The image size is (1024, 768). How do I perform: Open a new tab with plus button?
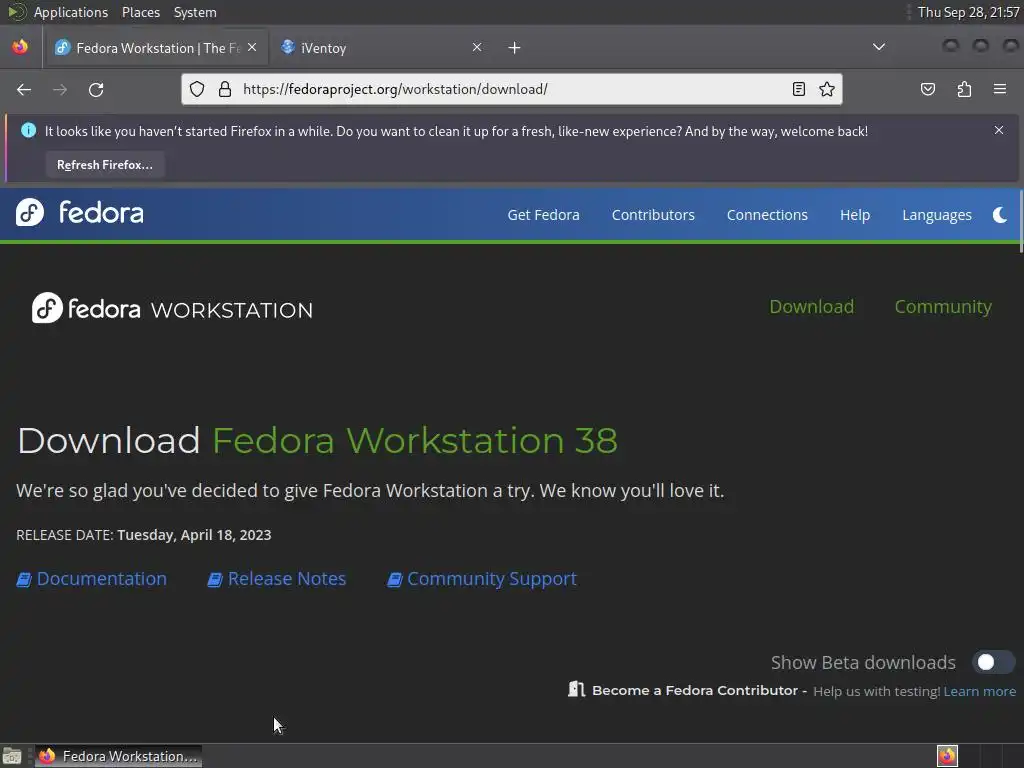tap(514, 48)
